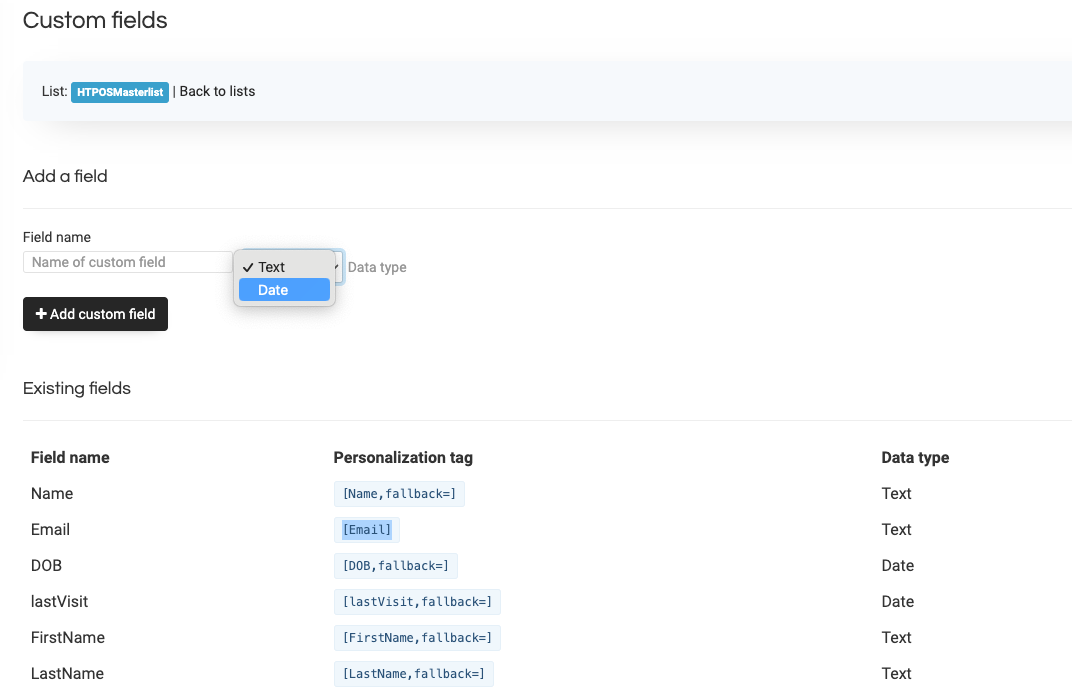
Task: Click the Text data type for Email row
Action: [x=896, y=530]
